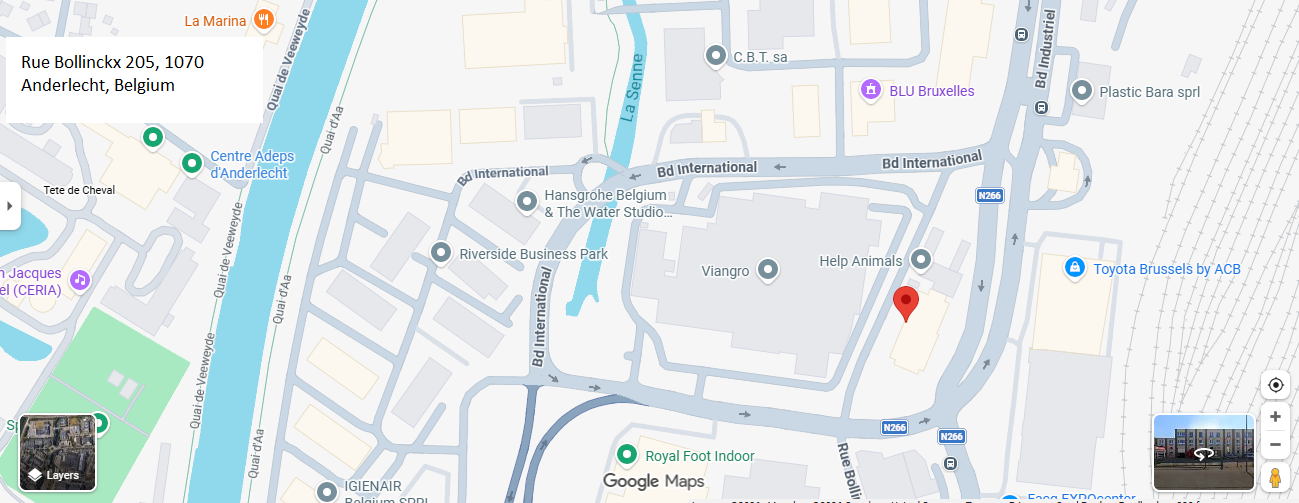Image resolution: width=1299 pixels, height=503 pixels.
Task: Select the Viangro place marker
Action: pyautogui.click(x=767, y=270)
